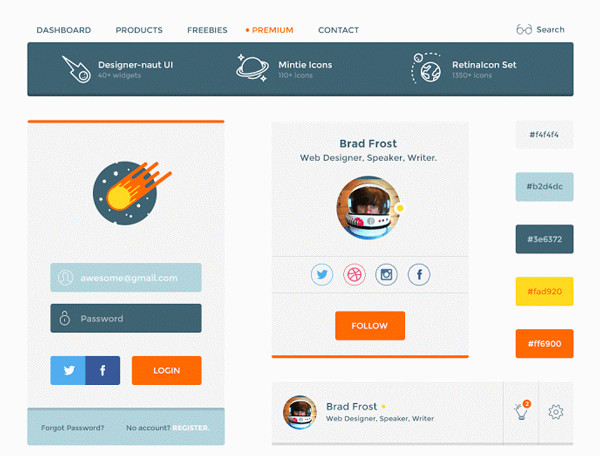Sign in with the Facebook button
Image resolution: width=600 pixels, height=456 pixels.
[103, 370]
